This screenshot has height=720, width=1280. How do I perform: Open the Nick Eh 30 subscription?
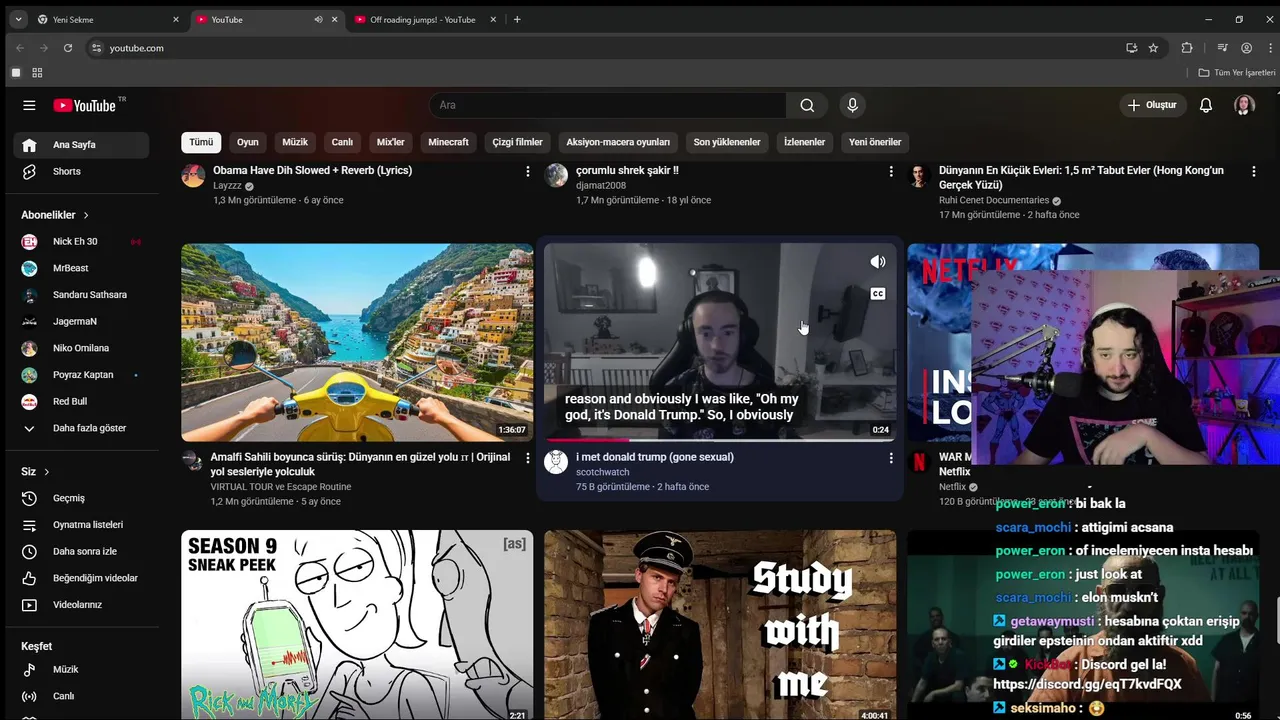(81, 241)
